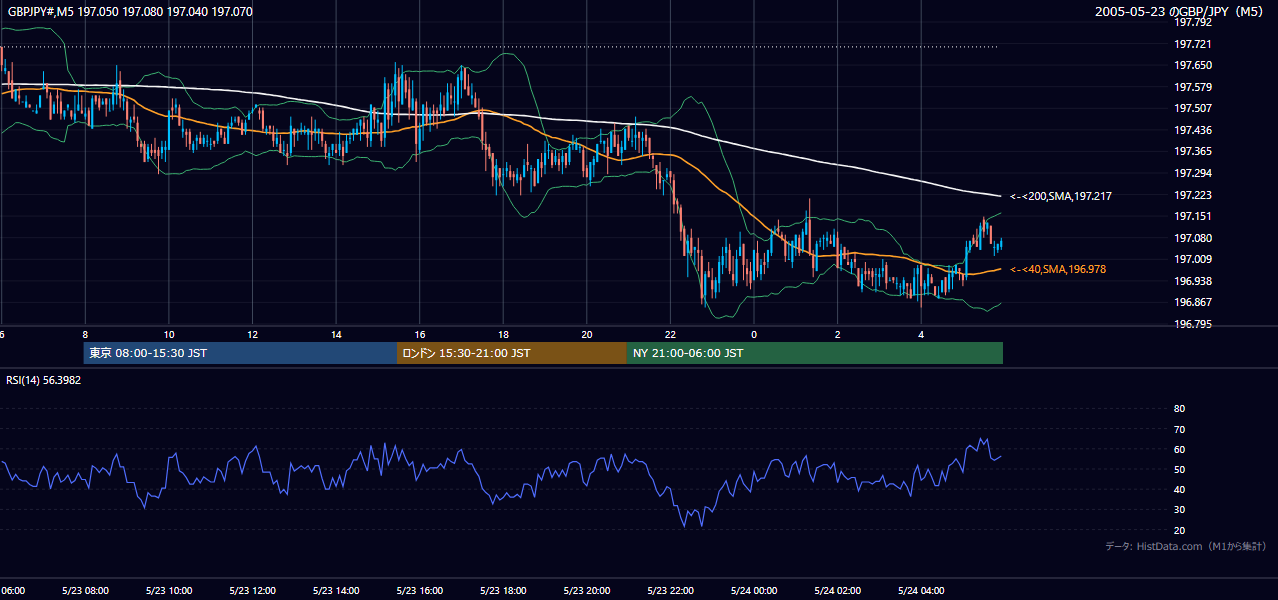Click the 5/23 22:00 bottom time label
Image resolution: width=1278 pixels, height=600 pixels.
[670, 590]
